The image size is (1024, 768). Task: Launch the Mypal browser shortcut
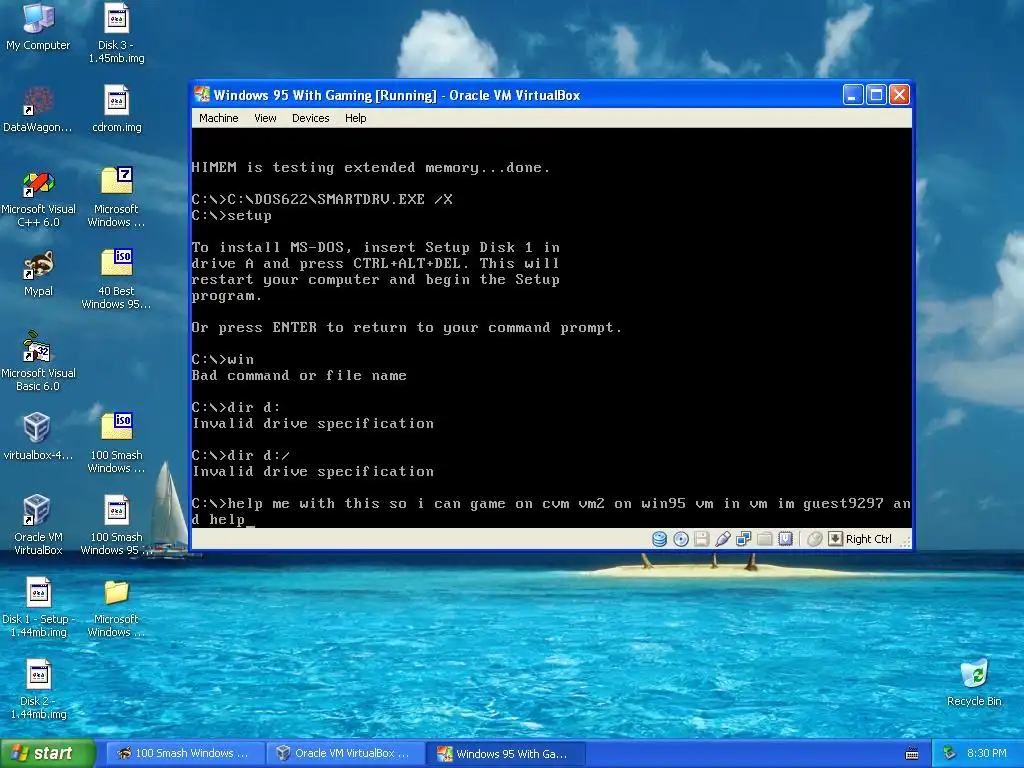pyautogui.click(x=38, y=274)
